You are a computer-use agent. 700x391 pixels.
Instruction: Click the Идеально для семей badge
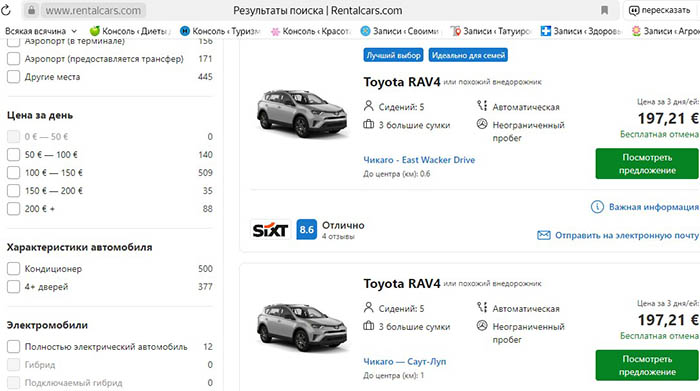(x=468, y=55)
